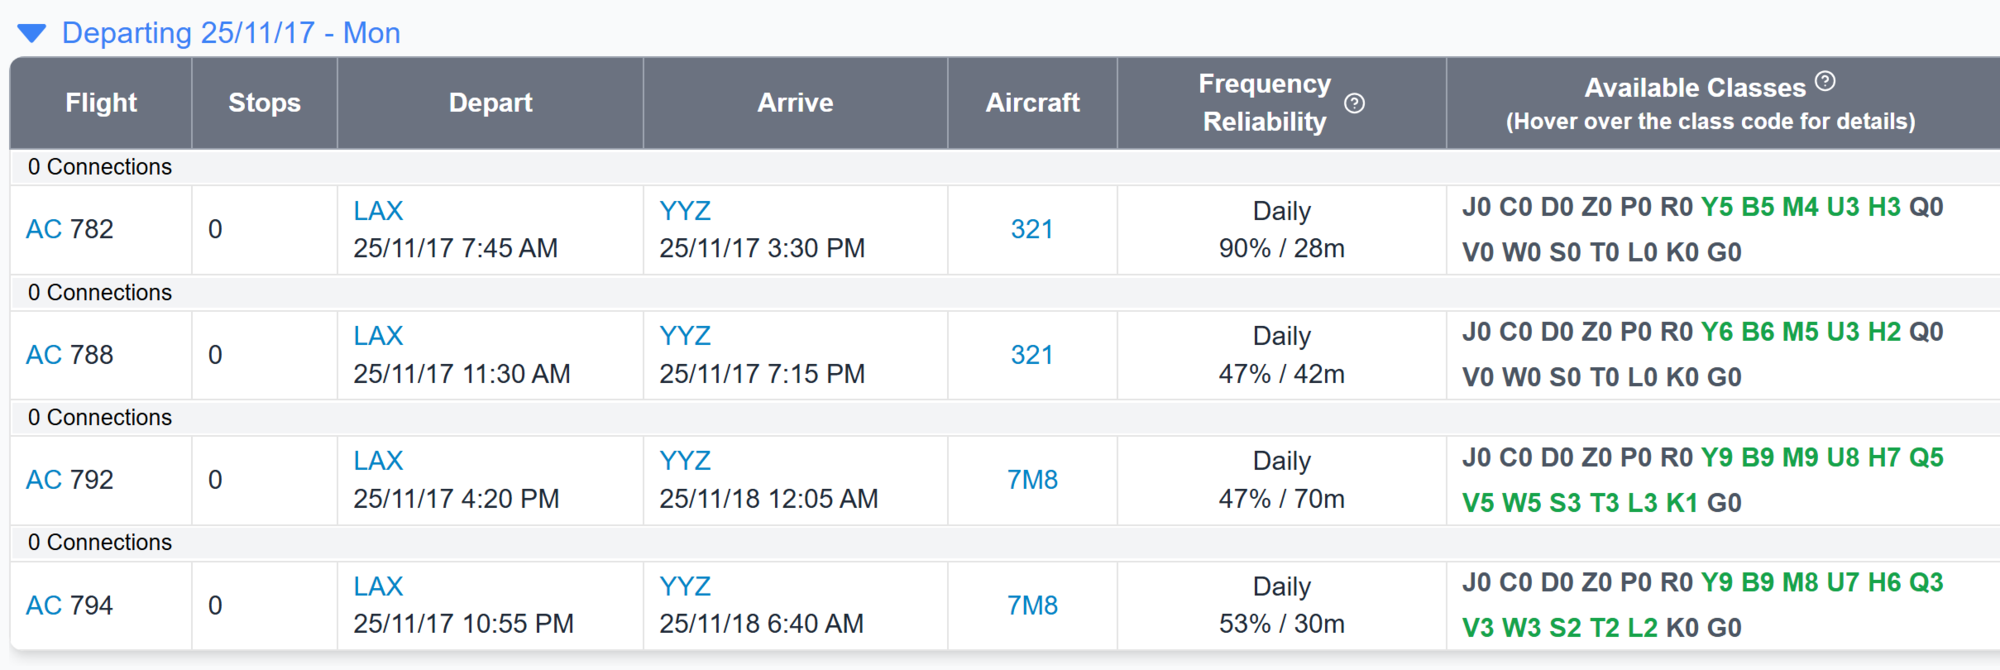This screenshot has width=2000, height=670.
Task: Click the U7 class code on AC 794
Action: pyautogui.click(x=1843, y=583)
